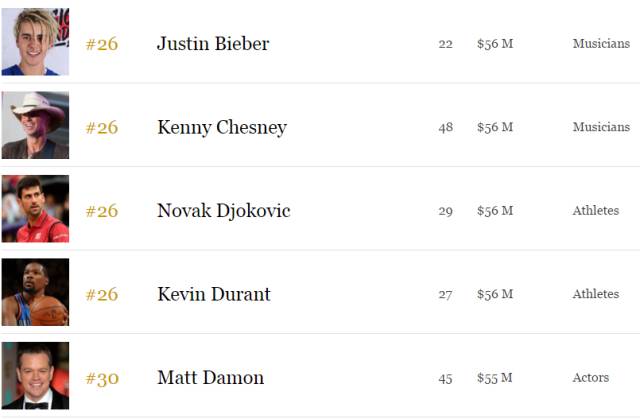
Task: Click the tennis player photo in red shirt
Action: [36, 209]
